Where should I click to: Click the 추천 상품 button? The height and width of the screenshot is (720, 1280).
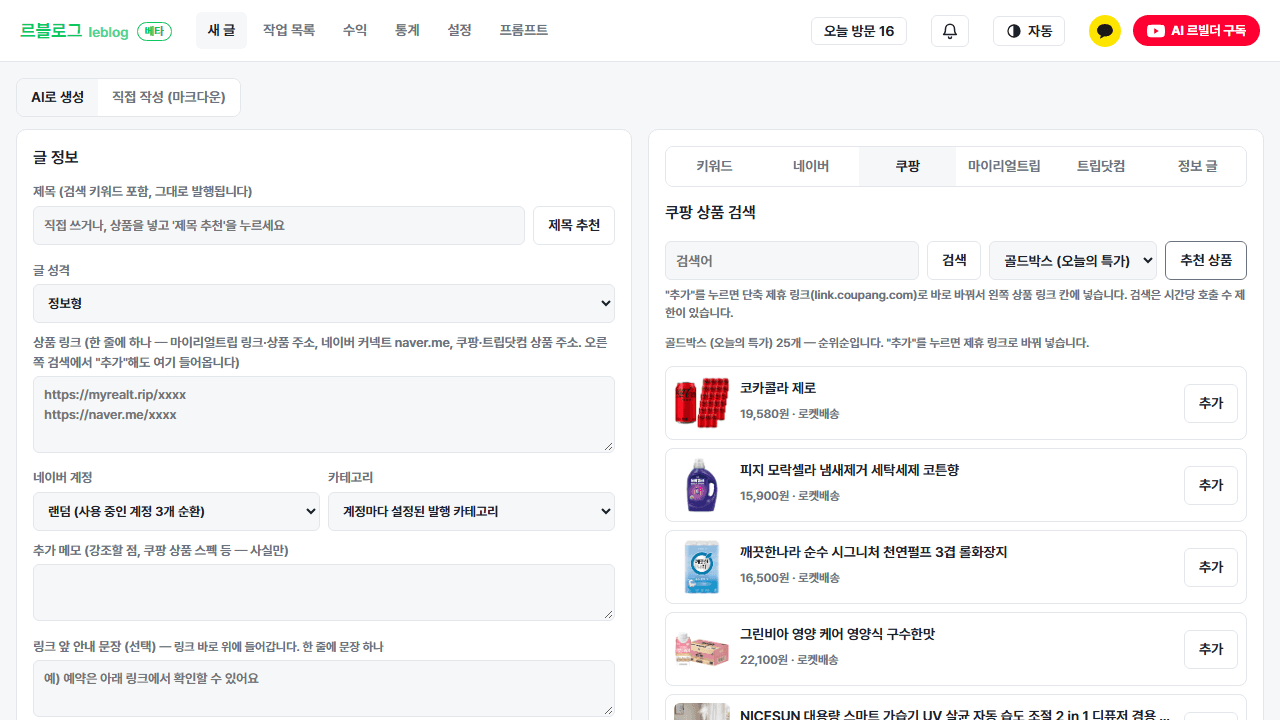[x=1206, y=260]
